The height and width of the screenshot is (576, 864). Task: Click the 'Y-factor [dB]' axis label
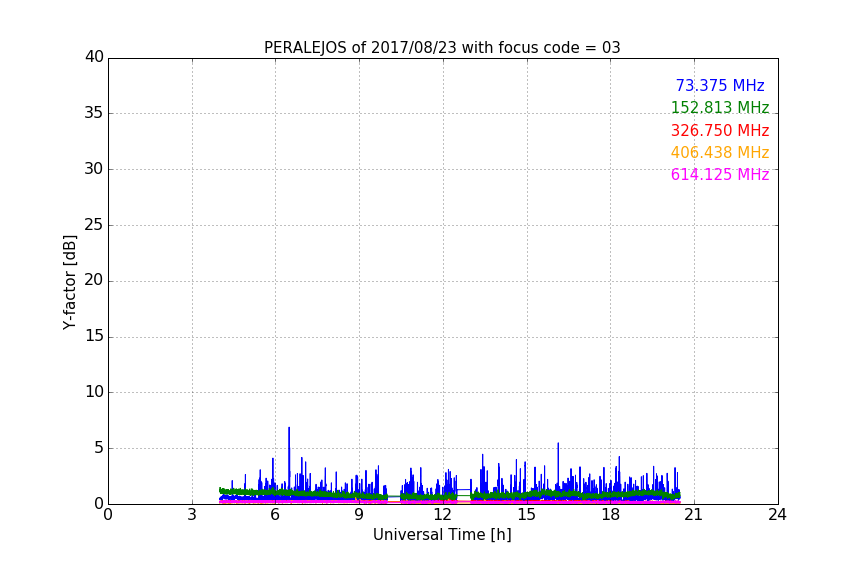coord(69,282)
